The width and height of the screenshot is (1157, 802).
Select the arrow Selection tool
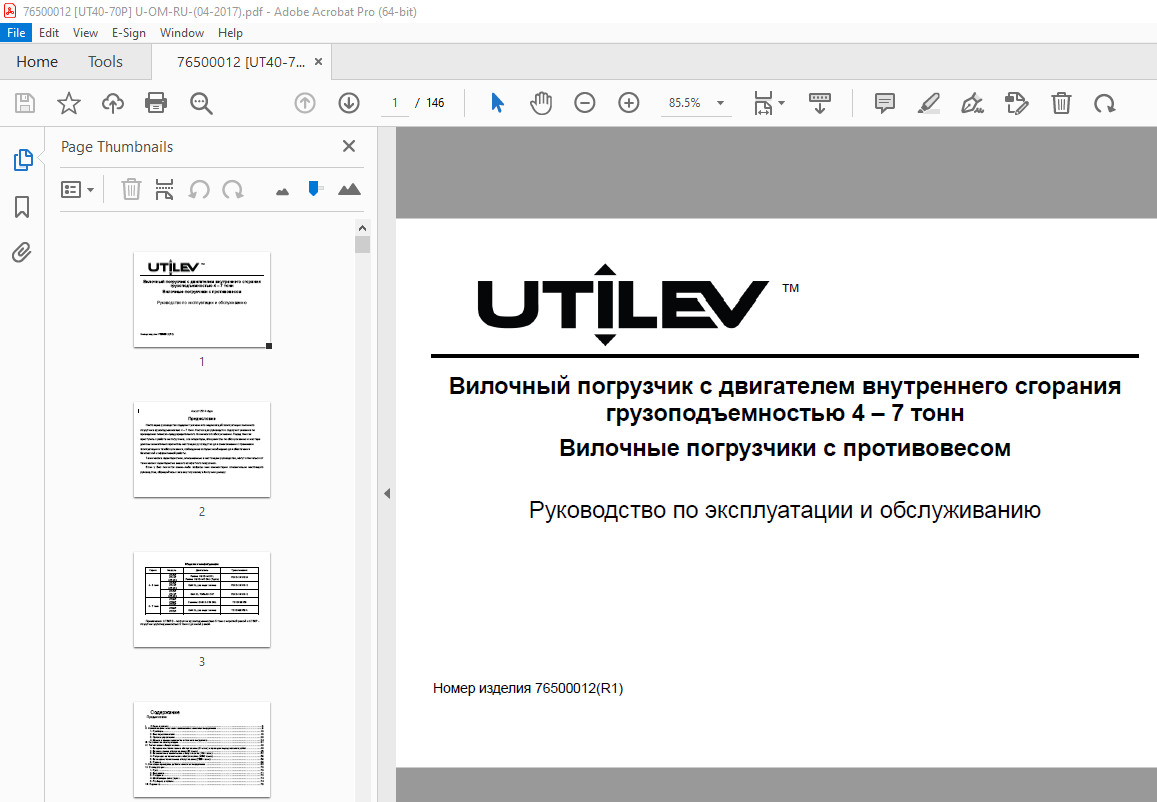(497, 103)
